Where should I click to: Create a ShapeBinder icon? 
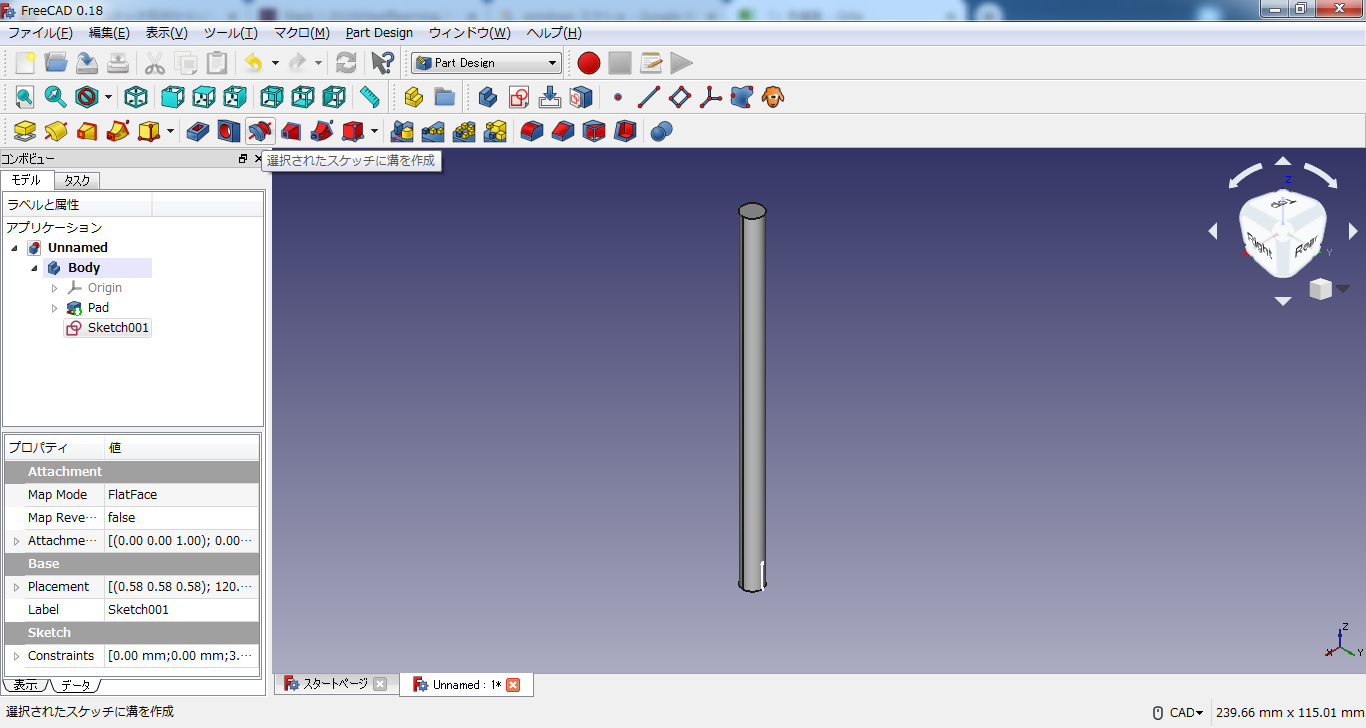(742, 97)
